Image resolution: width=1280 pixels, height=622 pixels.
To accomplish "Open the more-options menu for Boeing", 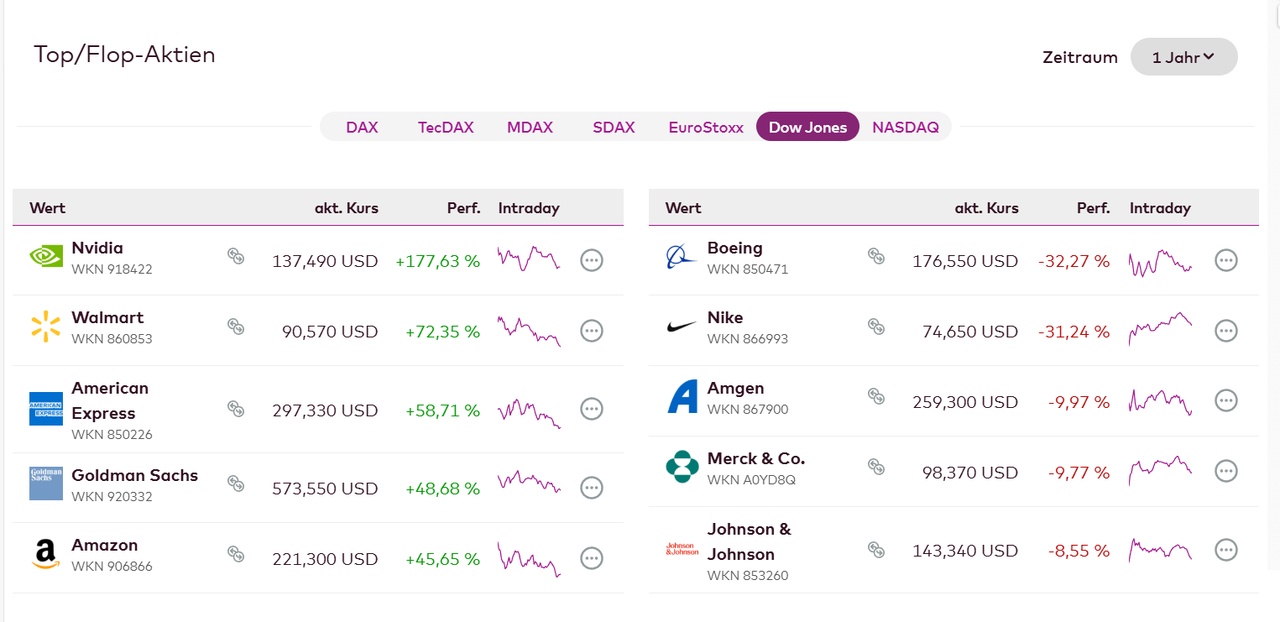I will tap(1226, 261).
